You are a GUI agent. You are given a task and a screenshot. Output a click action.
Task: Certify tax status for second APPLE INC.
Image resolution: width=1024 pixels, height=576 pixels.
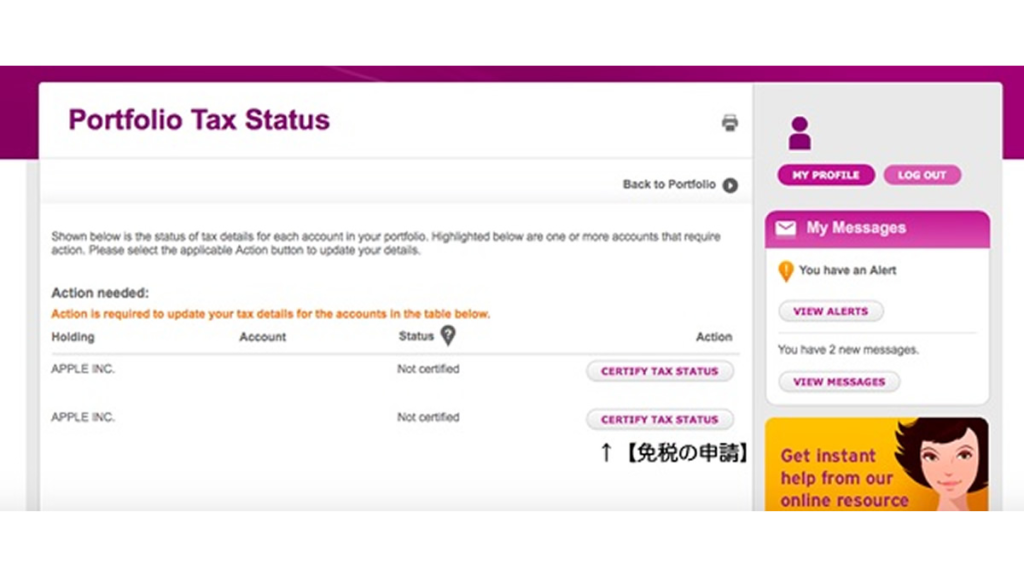pos(660,419)
